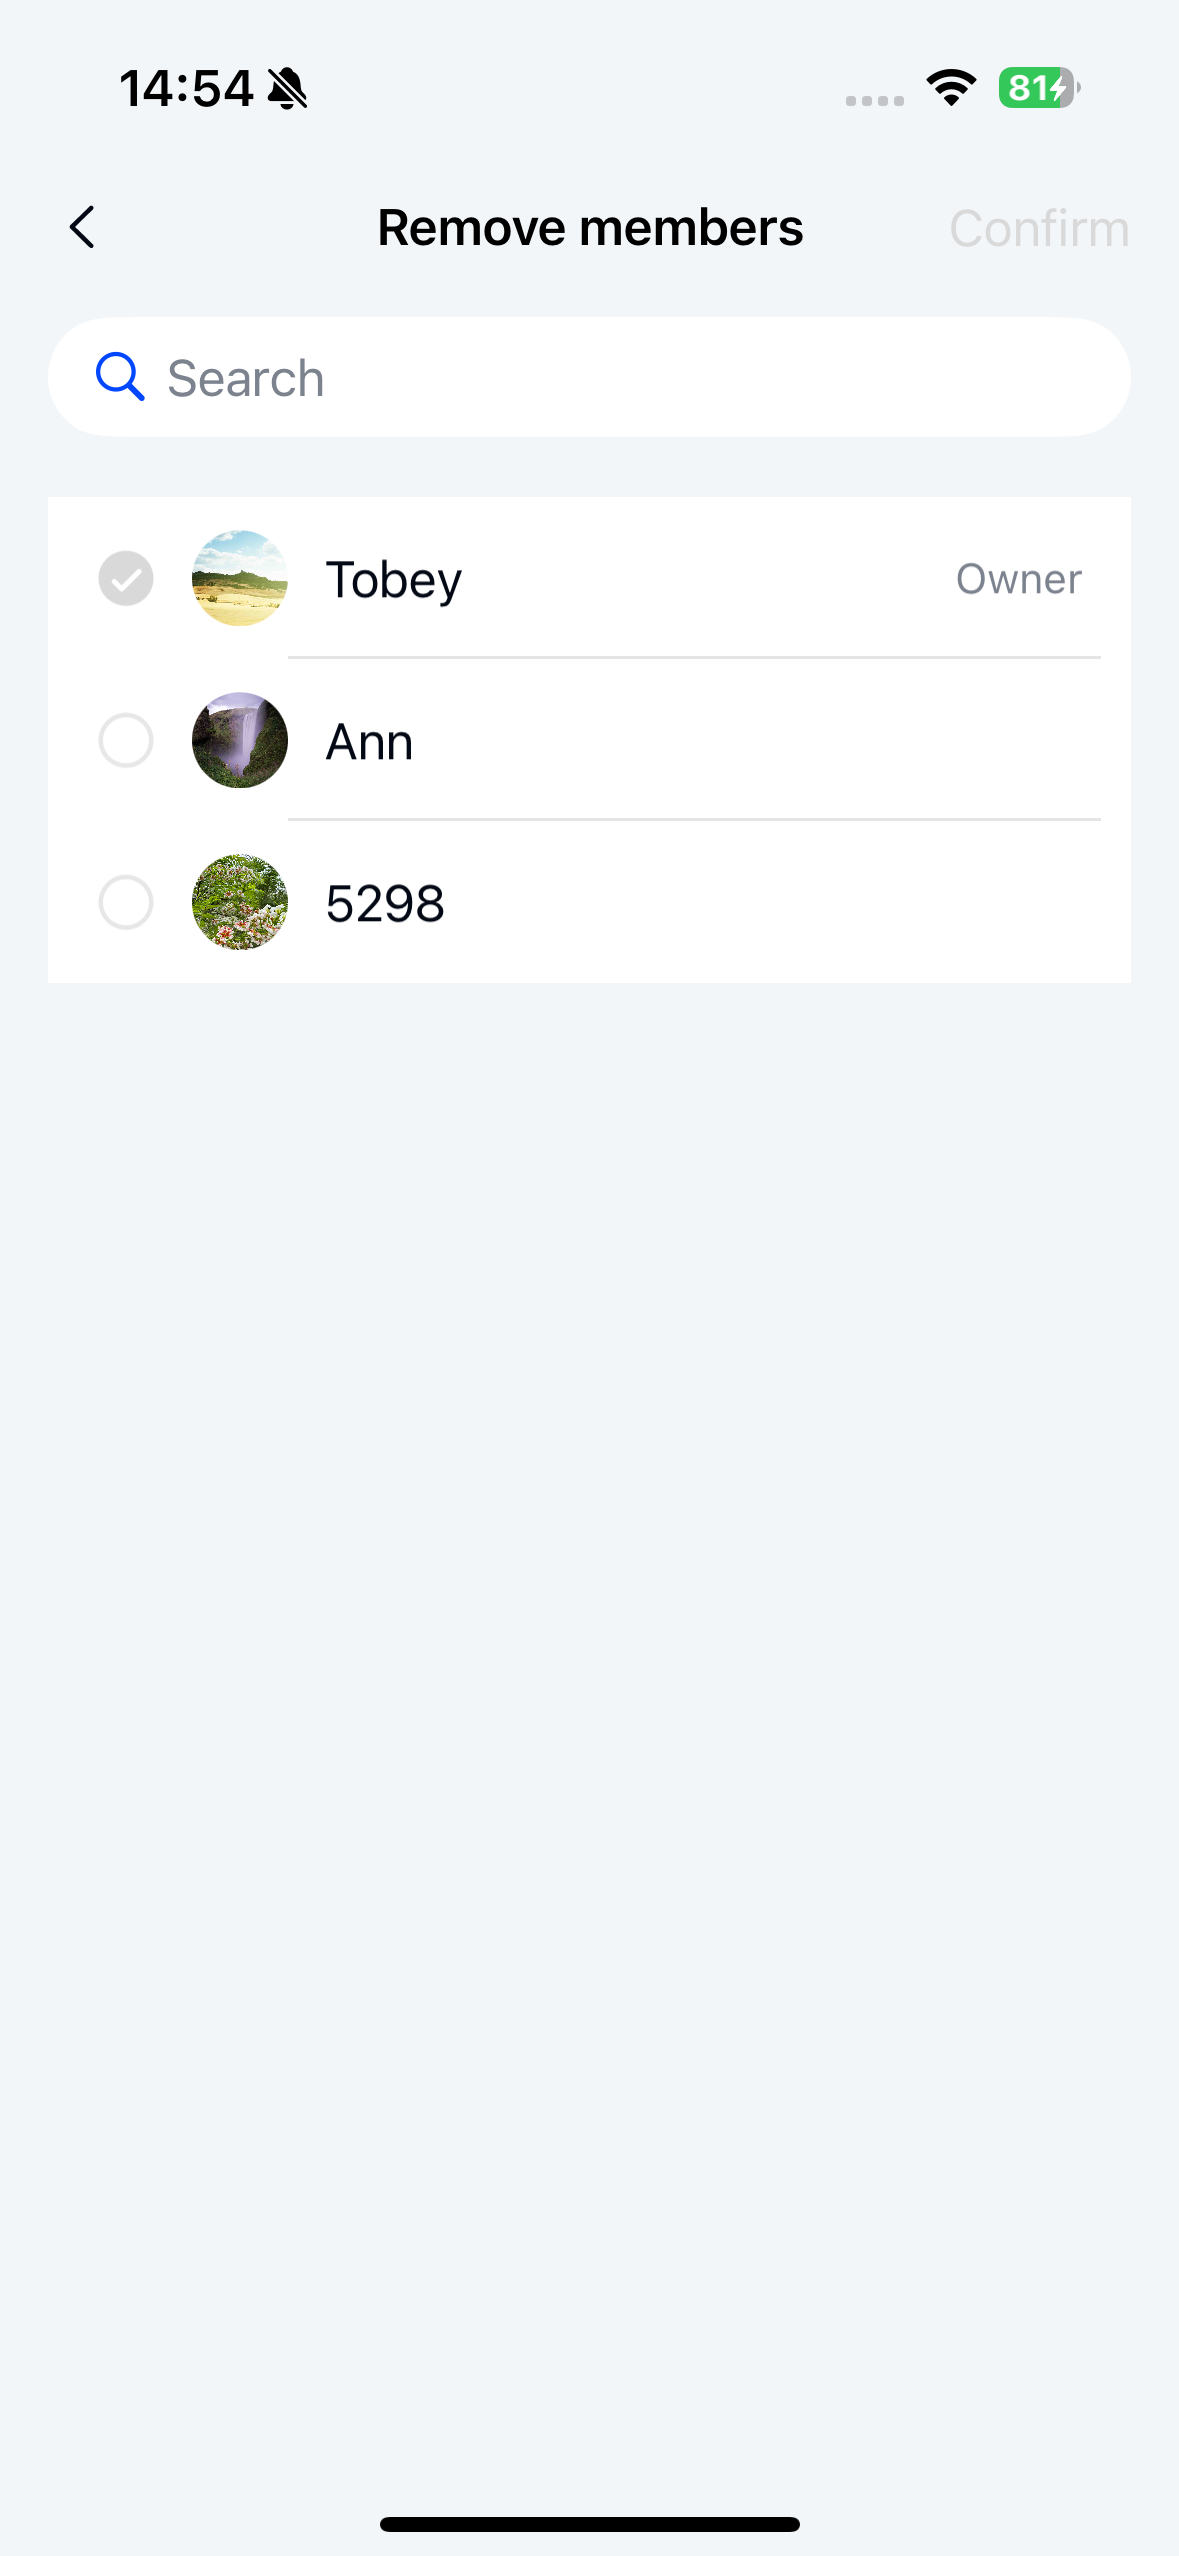Tap the flower avatar of 5298
1179x2556 pixels.
tap(240, 902)
